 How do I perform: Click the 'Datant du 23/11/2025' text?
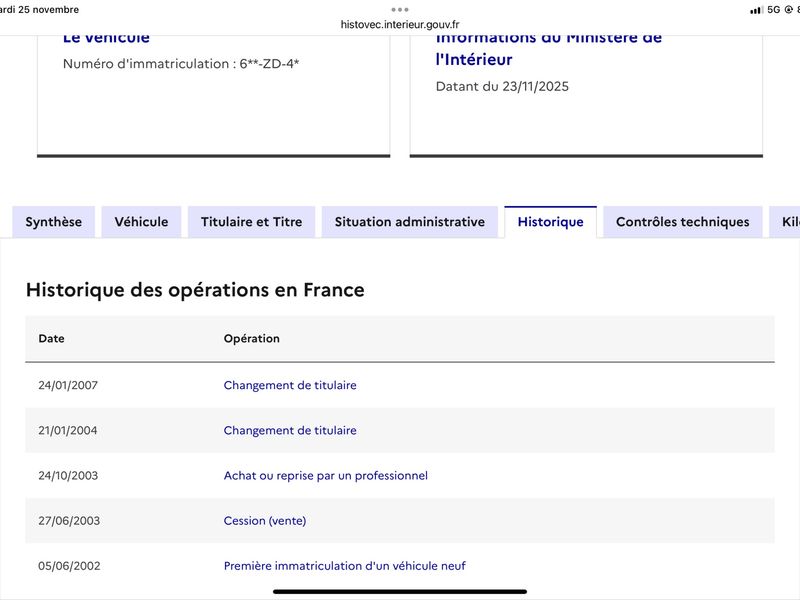tap(502, 86)
